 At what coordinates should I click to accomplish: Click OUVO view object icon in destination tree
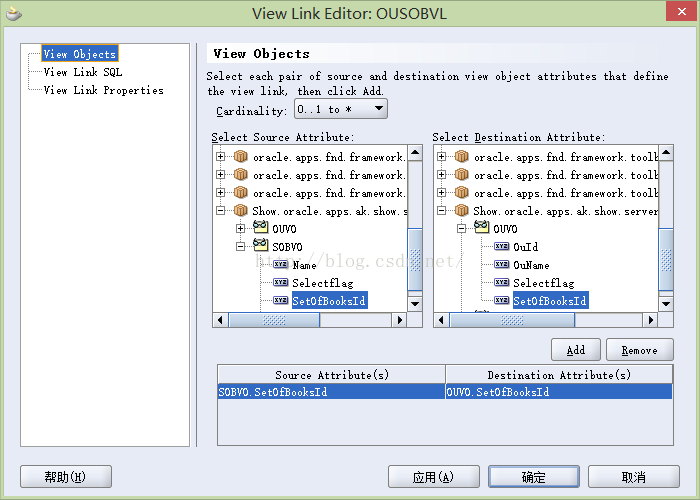pos(482,227)
